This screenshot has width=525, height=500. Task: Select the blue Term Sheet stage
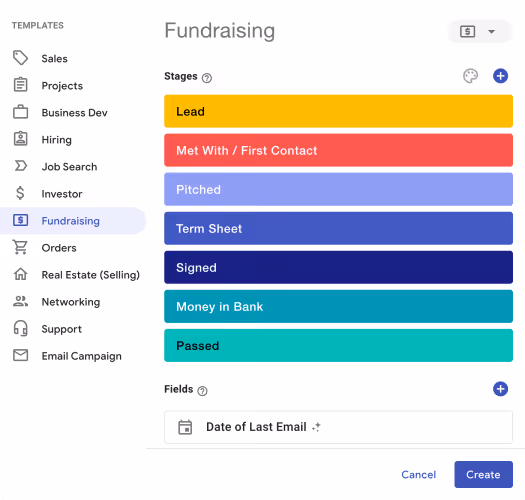click(x=338, y=228)
